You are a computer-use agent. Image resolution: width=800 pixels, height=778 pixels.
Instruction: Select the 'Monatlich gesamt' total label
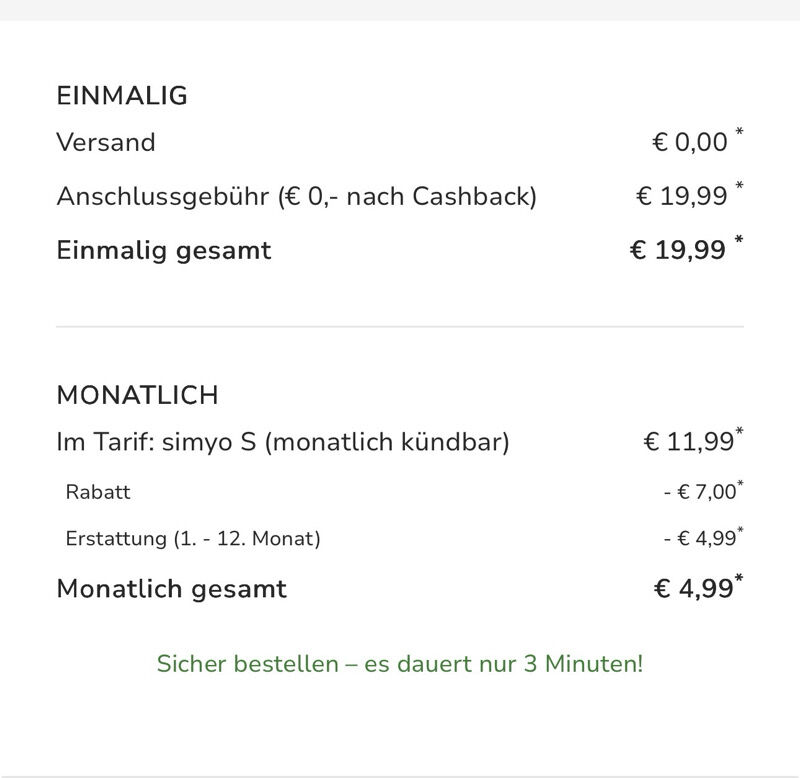tap(172, 589)
